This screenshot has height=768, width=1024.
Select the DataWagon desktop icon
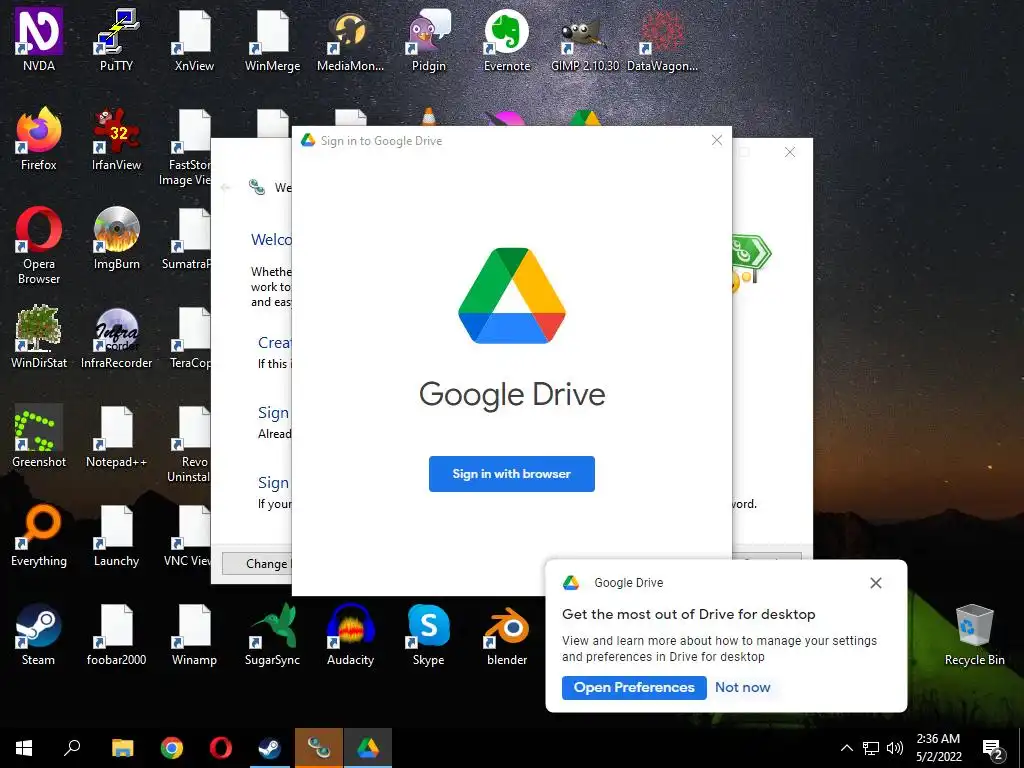point(662,40)
